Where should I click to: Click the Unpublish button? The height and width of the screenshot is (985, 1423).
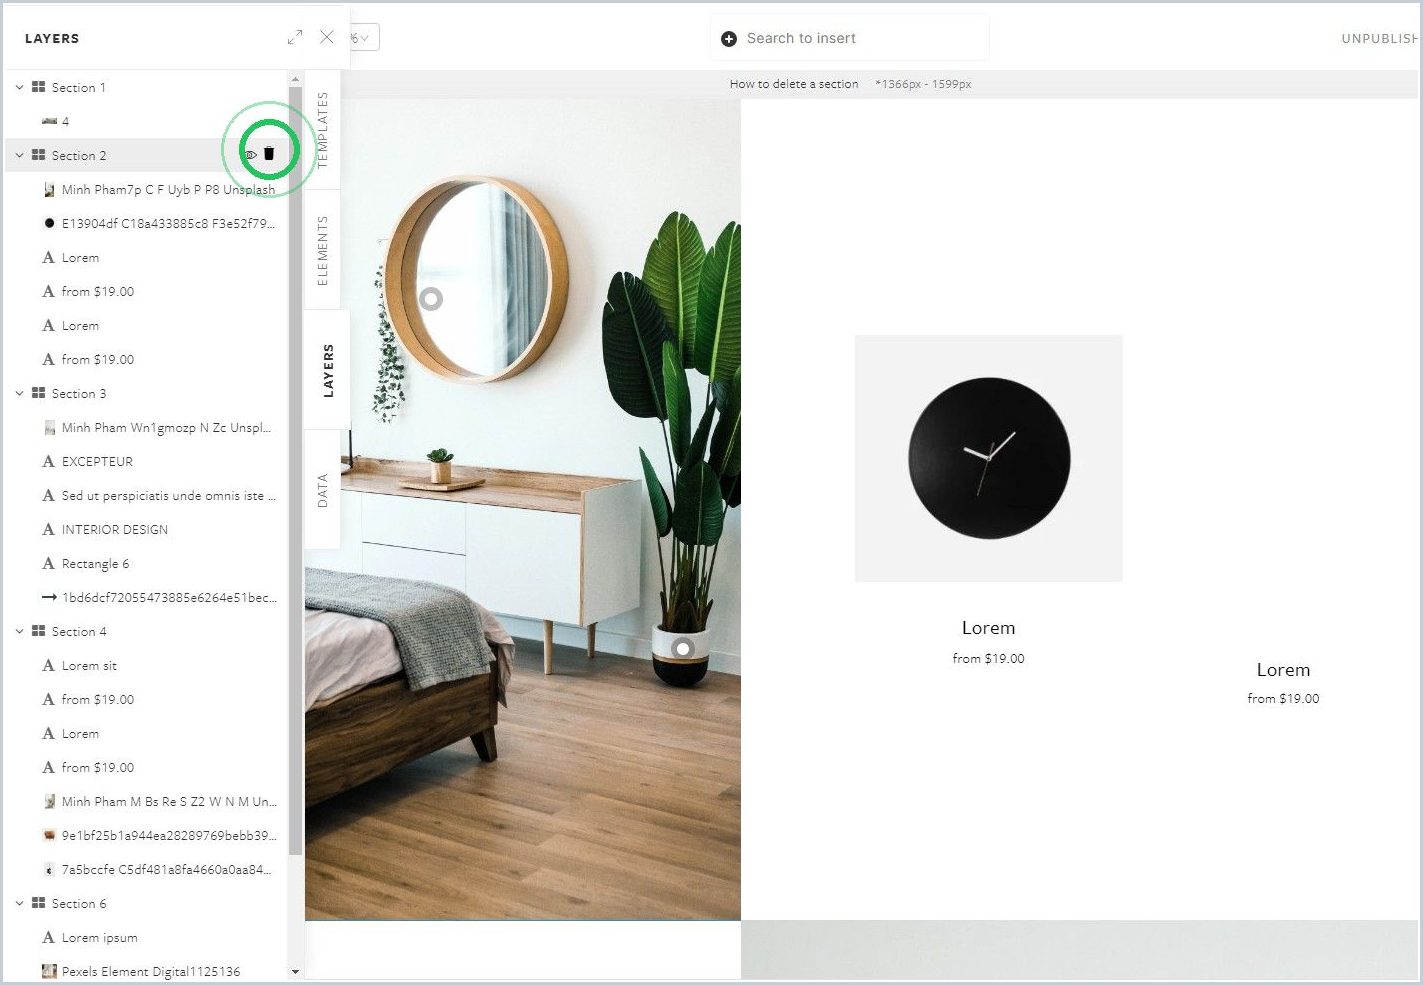pos(1380,38)
